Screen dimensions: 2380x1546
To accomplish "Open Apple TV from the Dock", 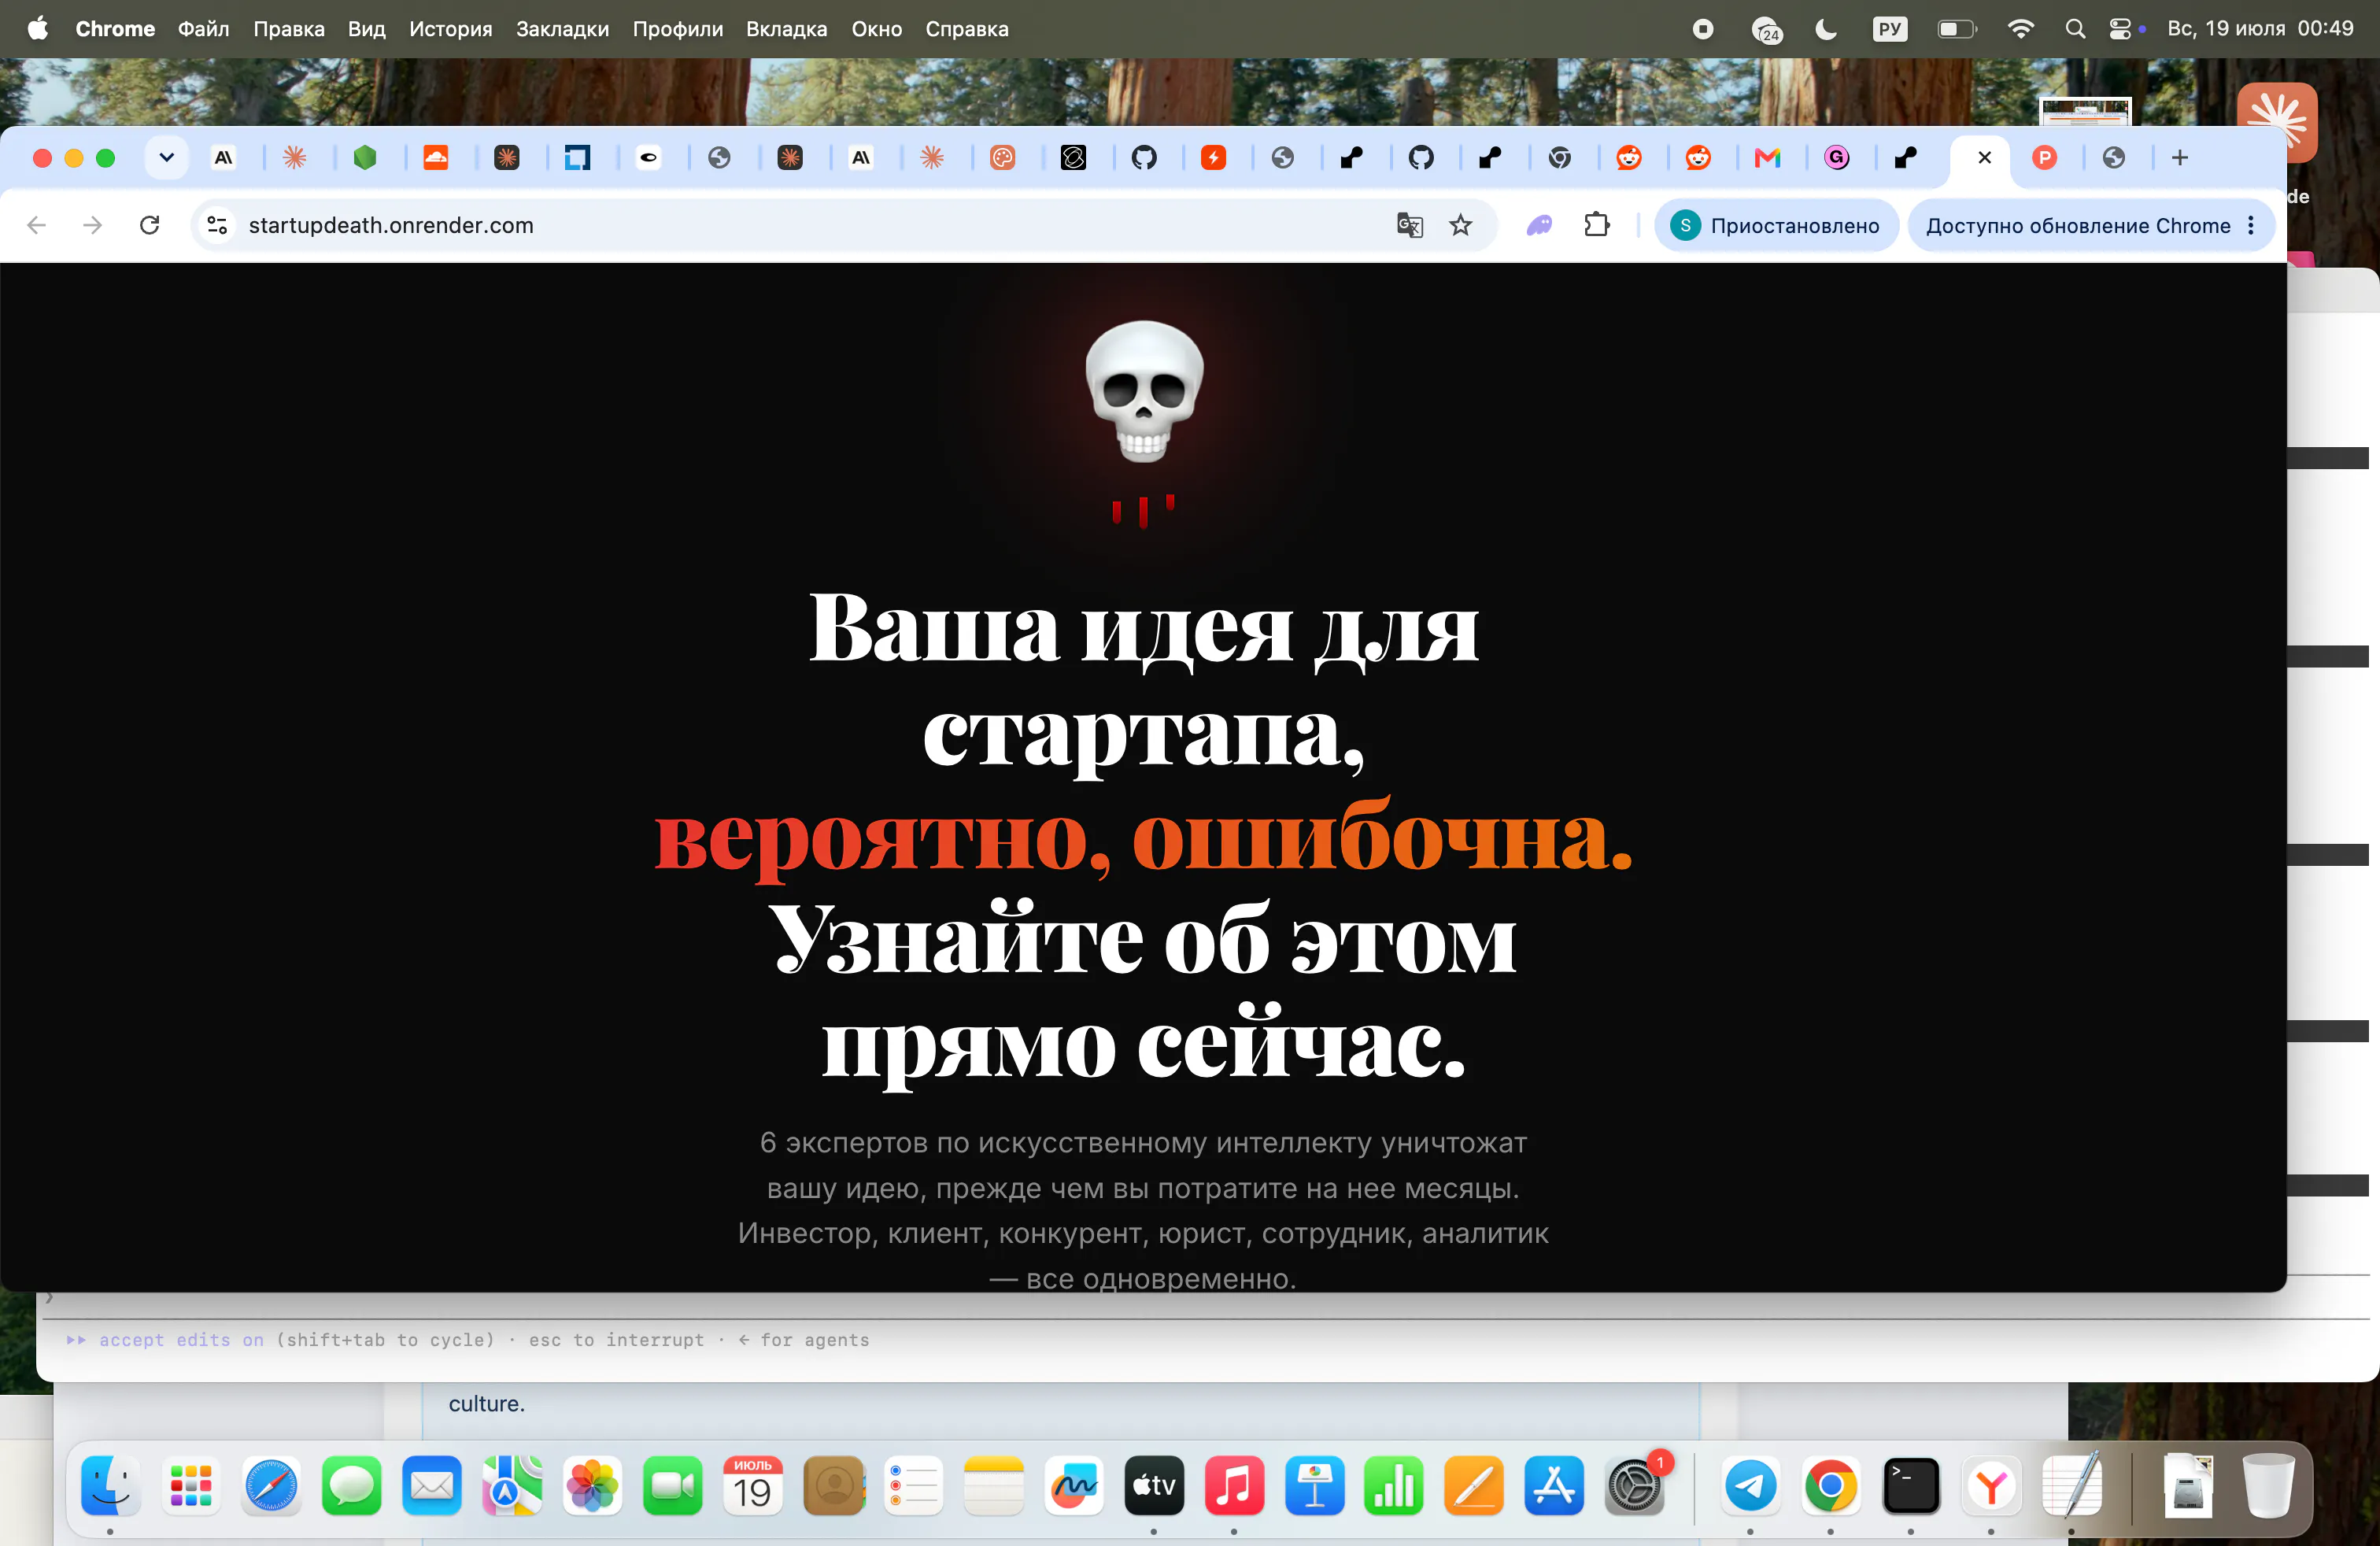I will point(1154,1485).
